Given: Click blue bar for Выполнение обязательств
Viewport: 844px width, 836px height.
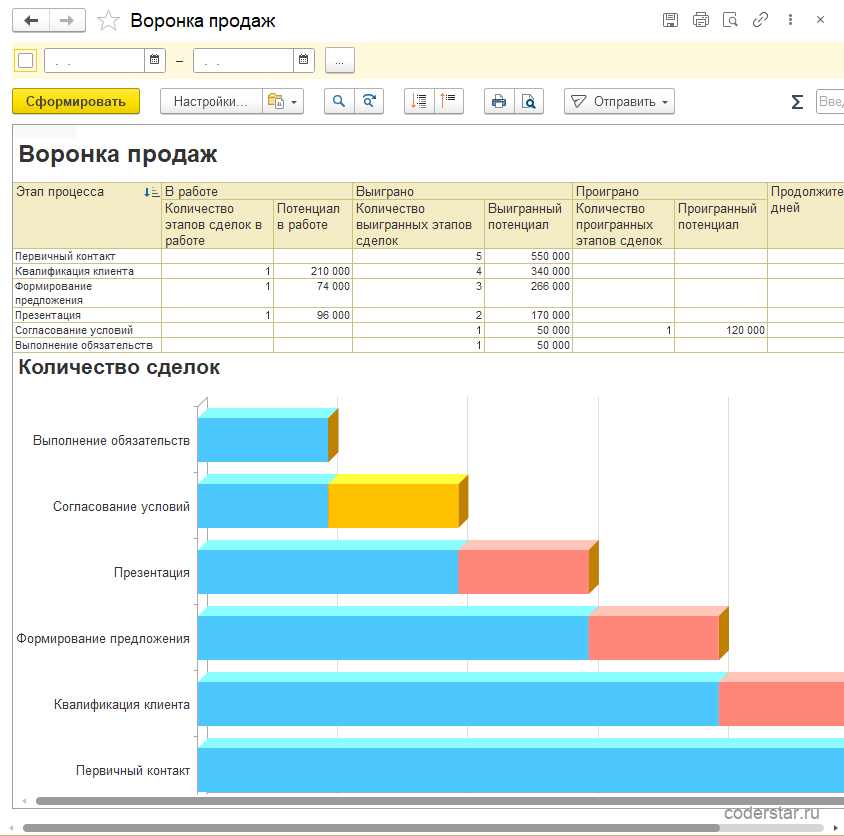Looking at the screenshot, I should pyautogui.click(x=263, y=440).
